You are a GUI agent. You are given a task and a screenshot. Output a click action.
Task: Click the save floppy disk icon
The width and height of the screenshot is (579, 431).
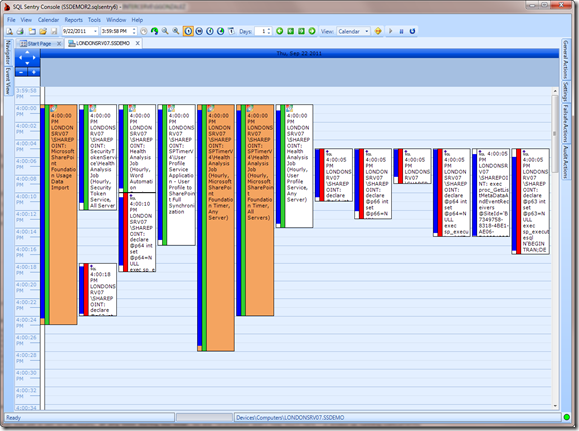[x=54, y=31]
